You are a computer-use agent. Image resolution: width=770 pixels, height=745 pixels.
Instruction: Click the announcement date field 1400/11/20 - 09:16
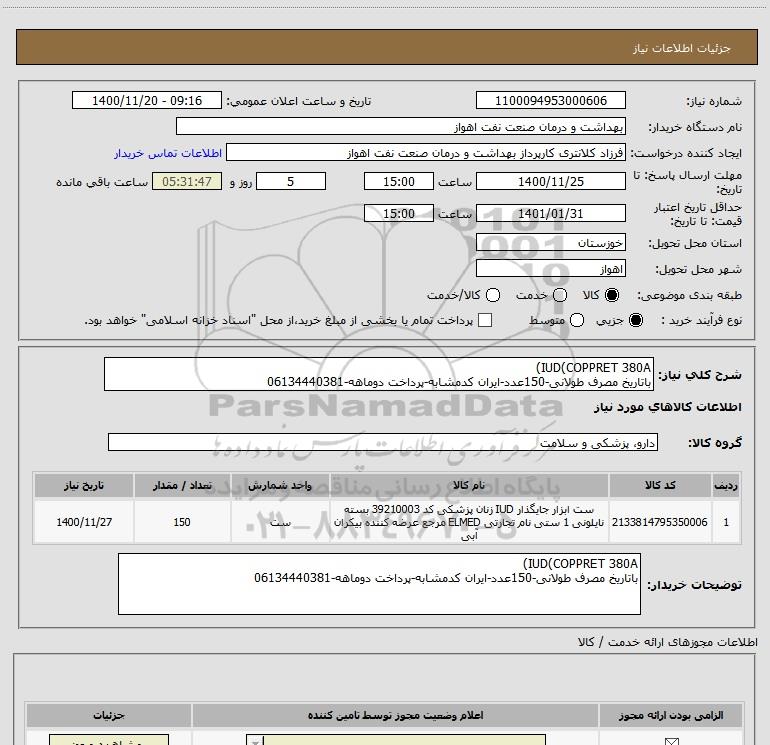pyautogui.click(x=147, y=100)
